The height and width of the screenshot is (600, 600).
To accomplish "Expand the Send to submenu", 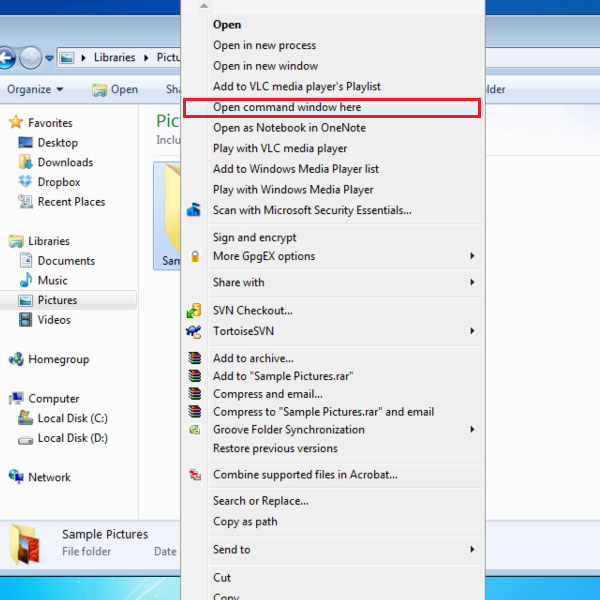I will tap(473, 549).
